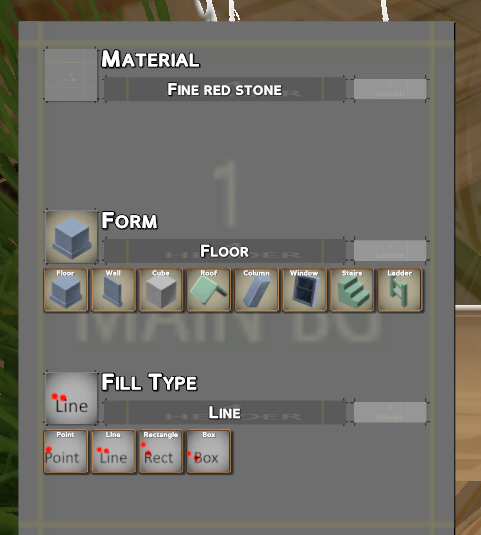This screenshot has height=535, width=481.
Task: Set fill type to Rectangle
Action: [x=161, y=451]
